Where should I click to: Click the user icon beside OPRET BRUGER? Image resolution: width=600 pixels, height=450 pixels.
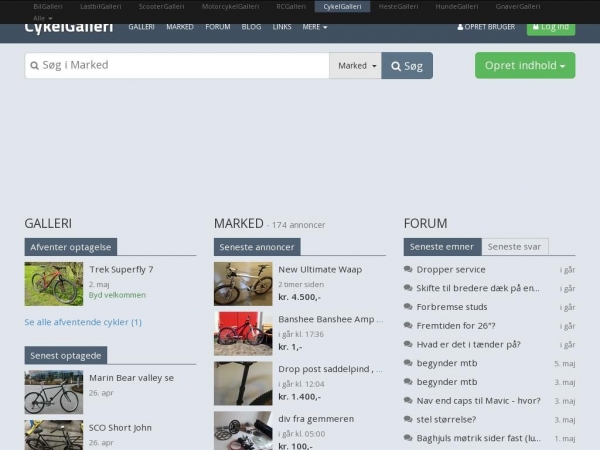460,27
